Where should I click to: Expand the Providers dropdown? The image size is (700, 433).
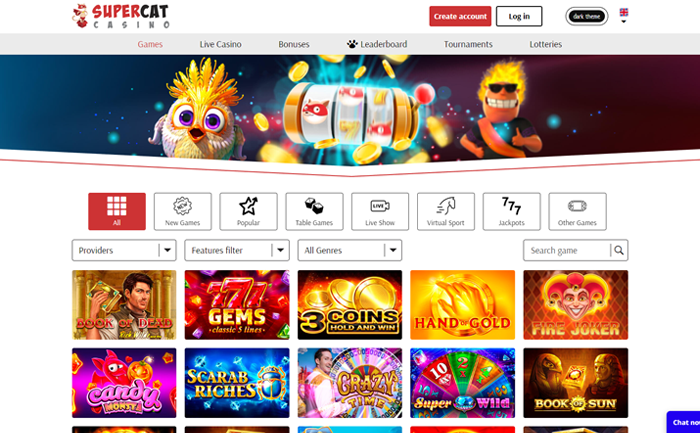coord(124,250)
